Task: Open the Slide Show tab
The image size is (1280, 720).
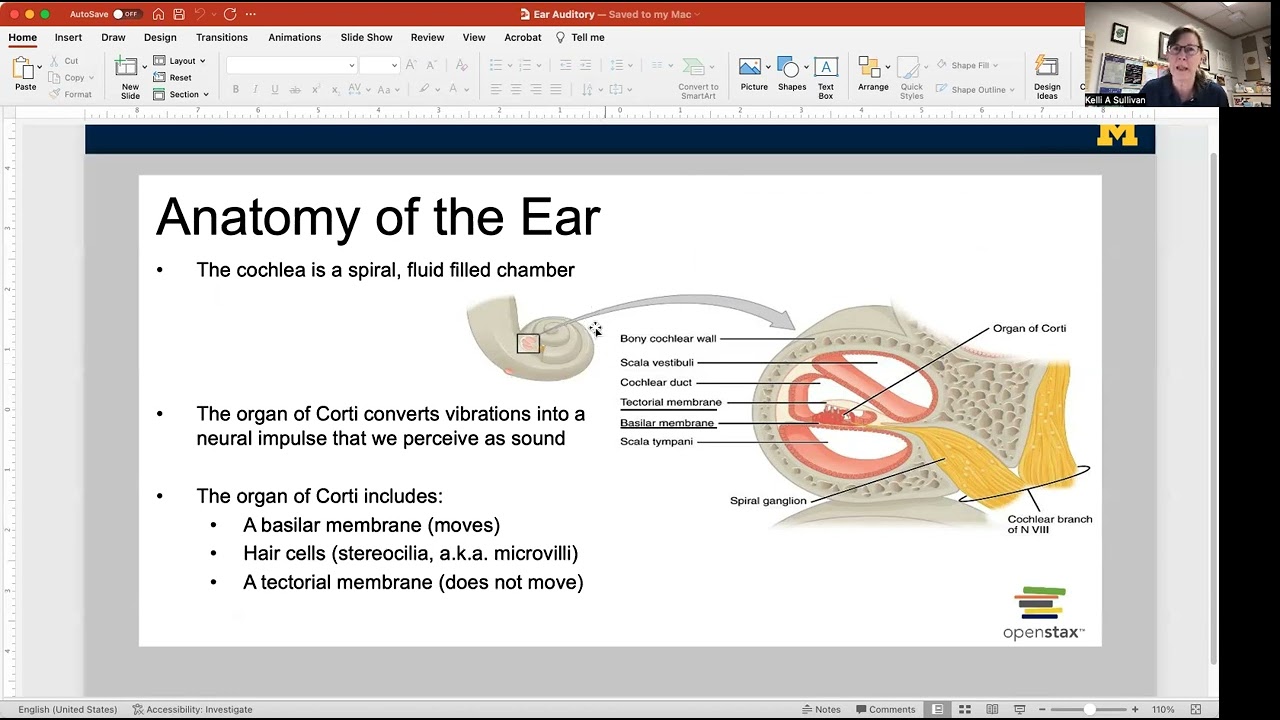Action: click(366, 37)
